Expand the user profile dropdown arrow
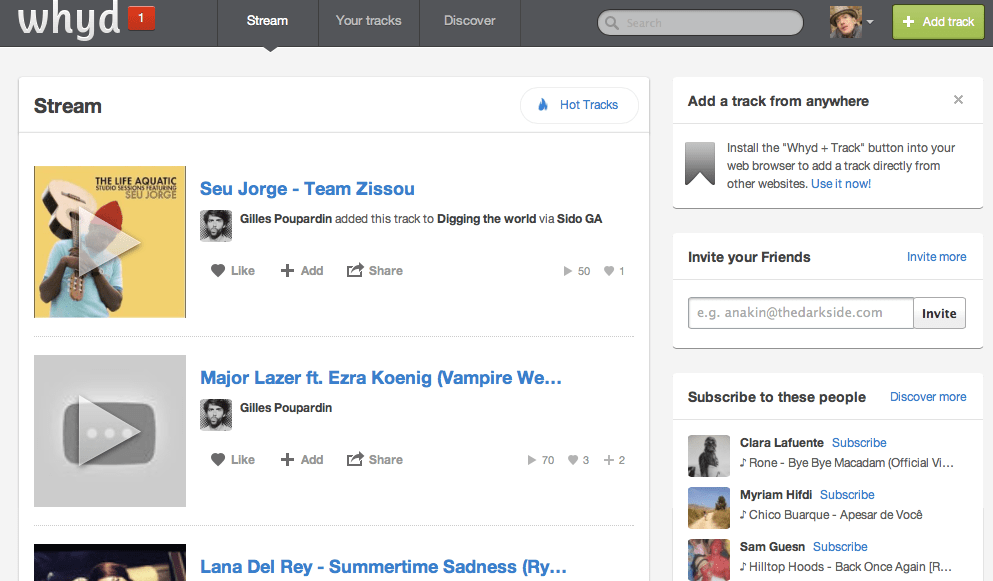The image size is (993, 581). (870, 22)
